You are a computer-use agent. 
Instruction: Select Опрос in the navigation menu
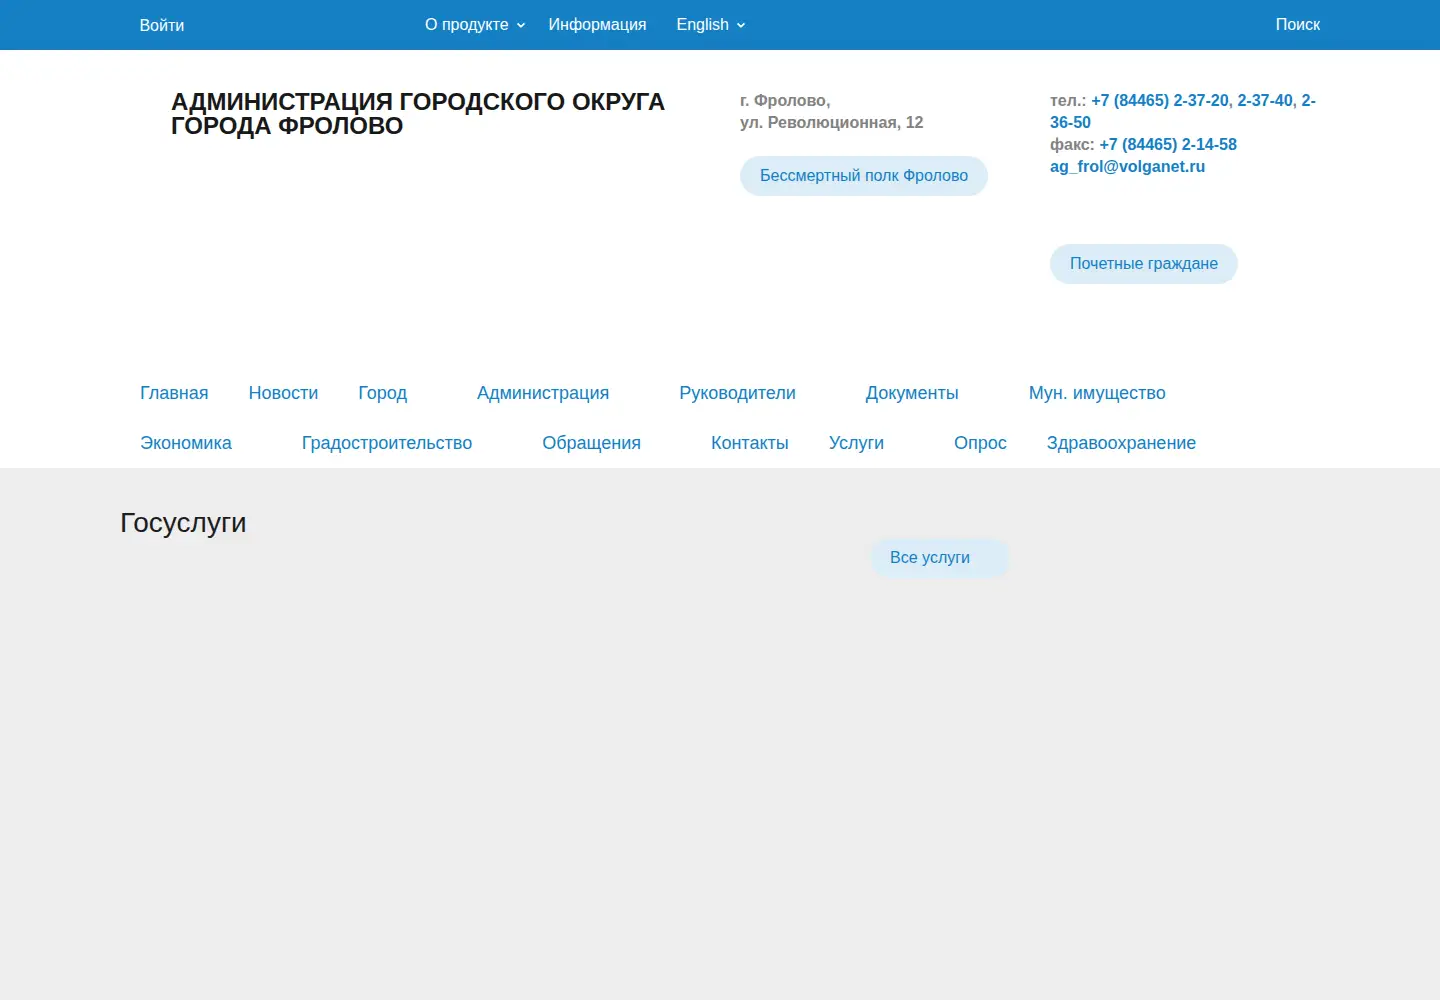pyautogui.click(x=980, y=443)
